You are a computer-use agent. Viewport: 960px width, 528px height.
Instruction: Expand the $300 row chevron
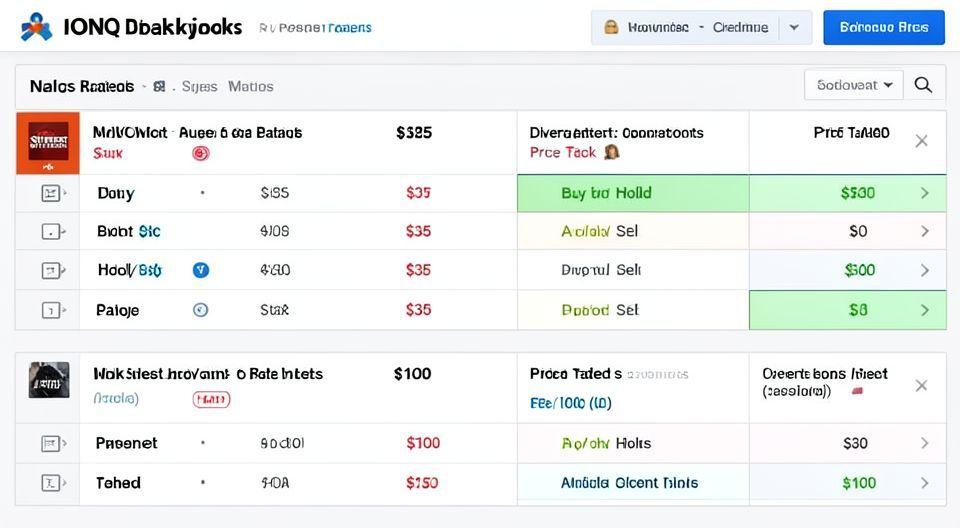pos(924,193)
